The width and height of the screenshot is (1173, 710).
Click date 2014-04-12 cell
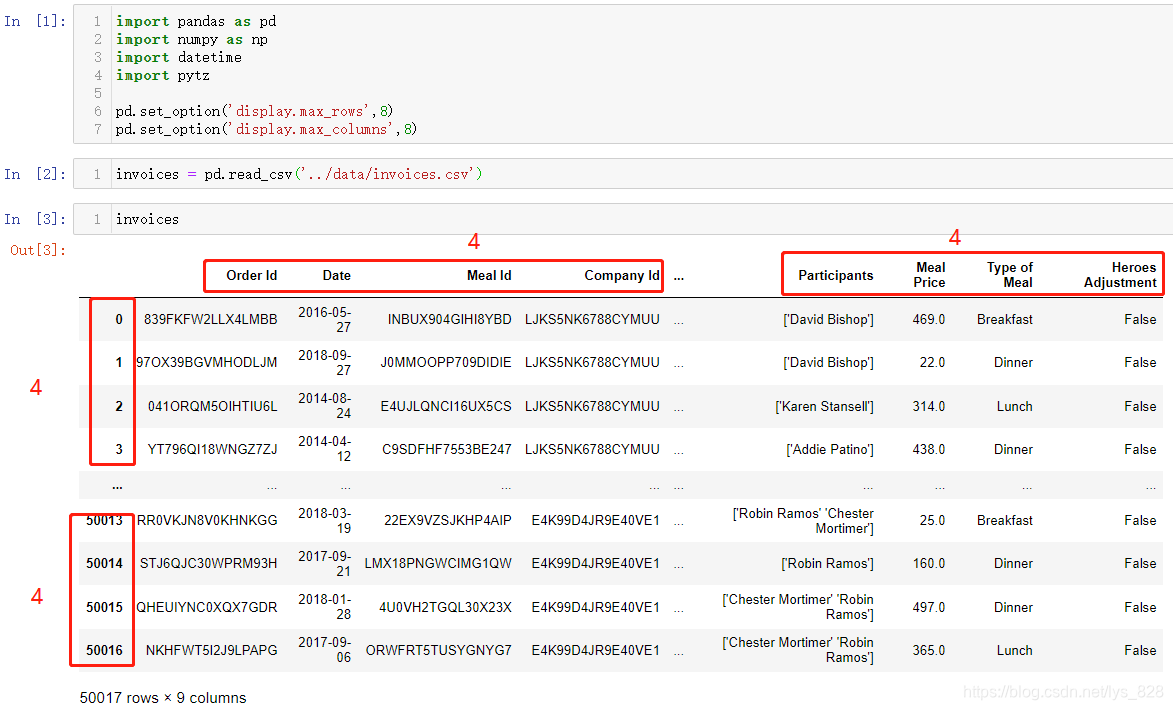pos(325,448)
